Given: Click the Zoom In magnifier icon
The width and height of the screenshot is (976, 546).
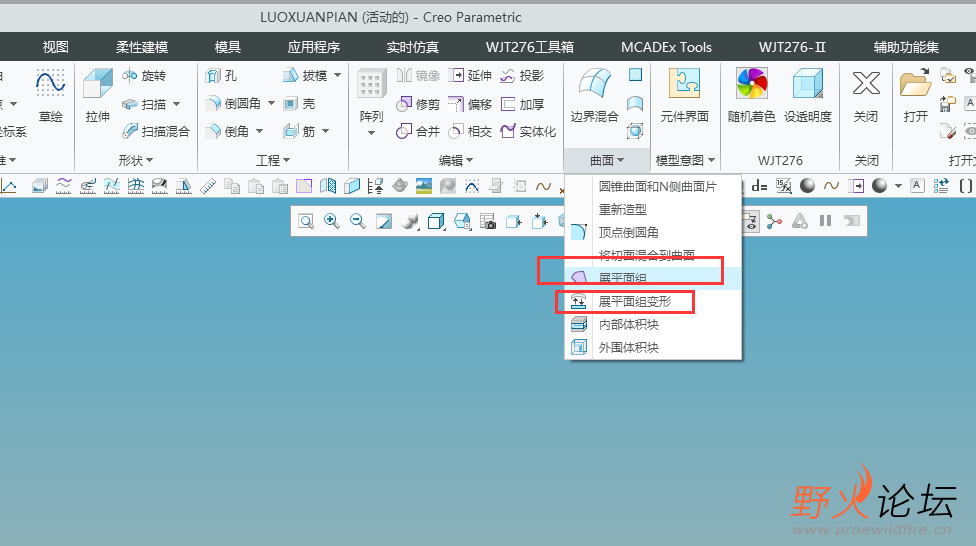Looking at the screenshot, I should (x=332, y=221).
